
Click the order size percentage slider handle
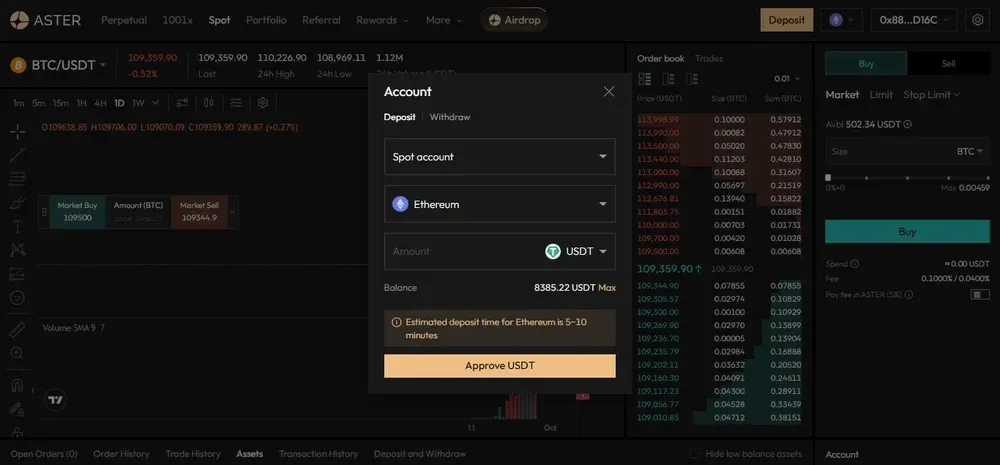(x=828, y=178)
